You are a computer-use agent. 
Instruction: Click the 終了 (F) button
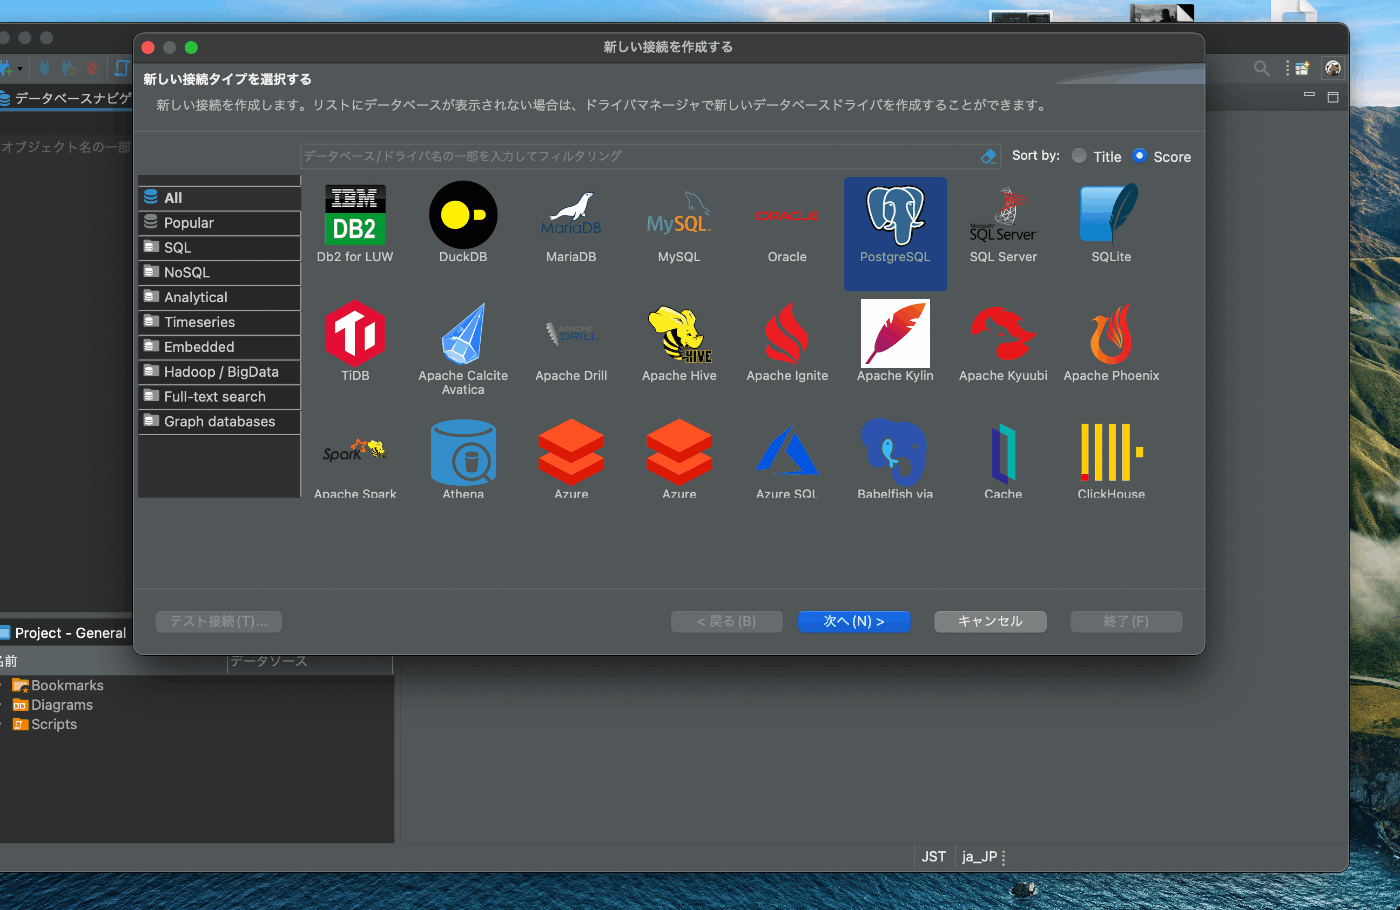pyautogui.click(x=1126, y=621)
